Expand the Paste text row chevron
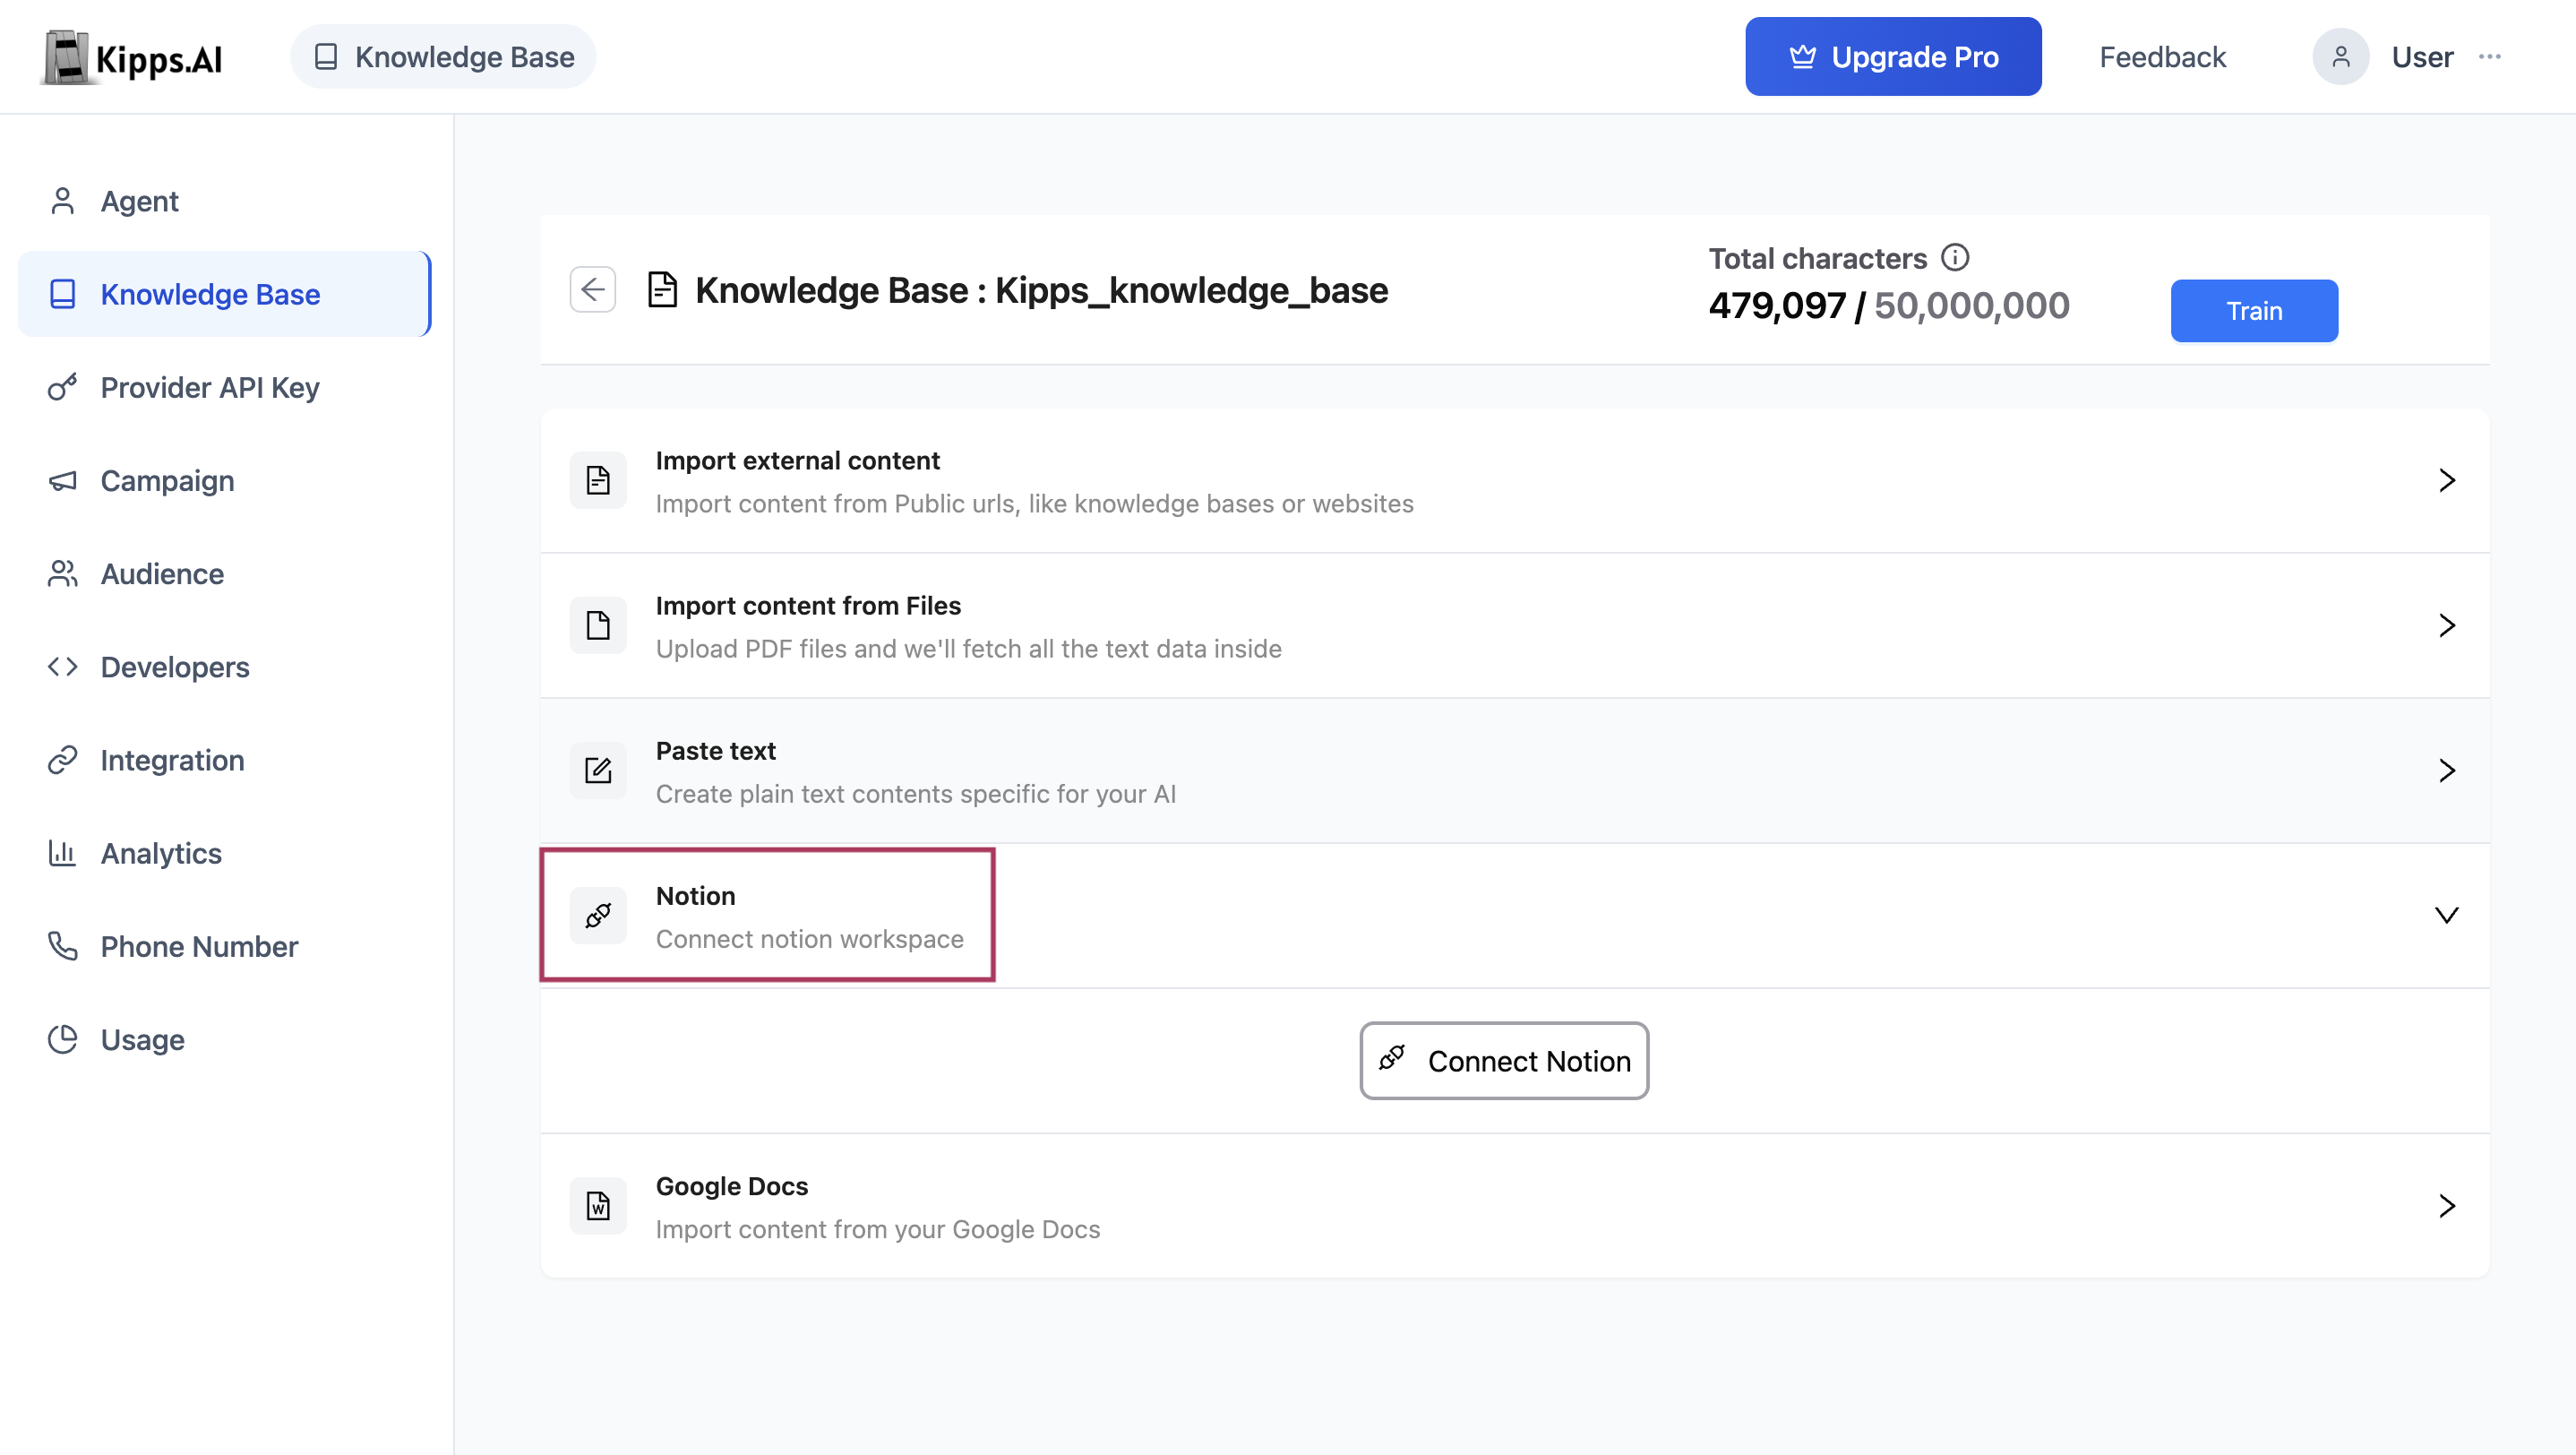2576x1455 pixels. pos(2446,770)
